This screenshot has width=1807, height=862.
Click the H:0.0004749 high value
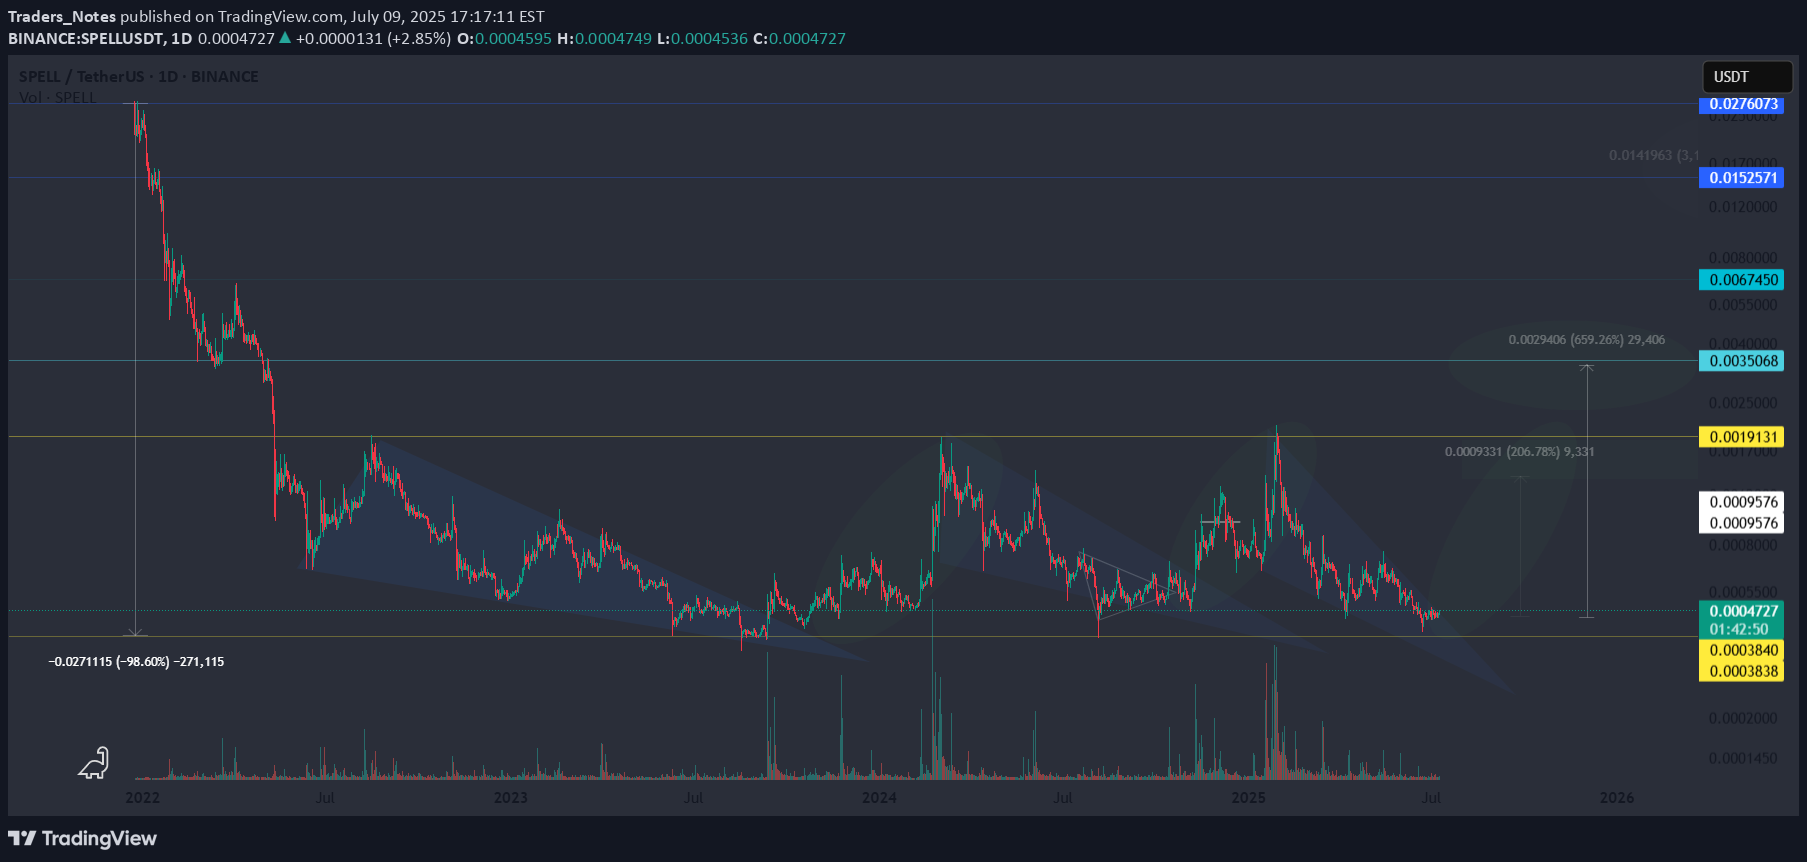604,39
